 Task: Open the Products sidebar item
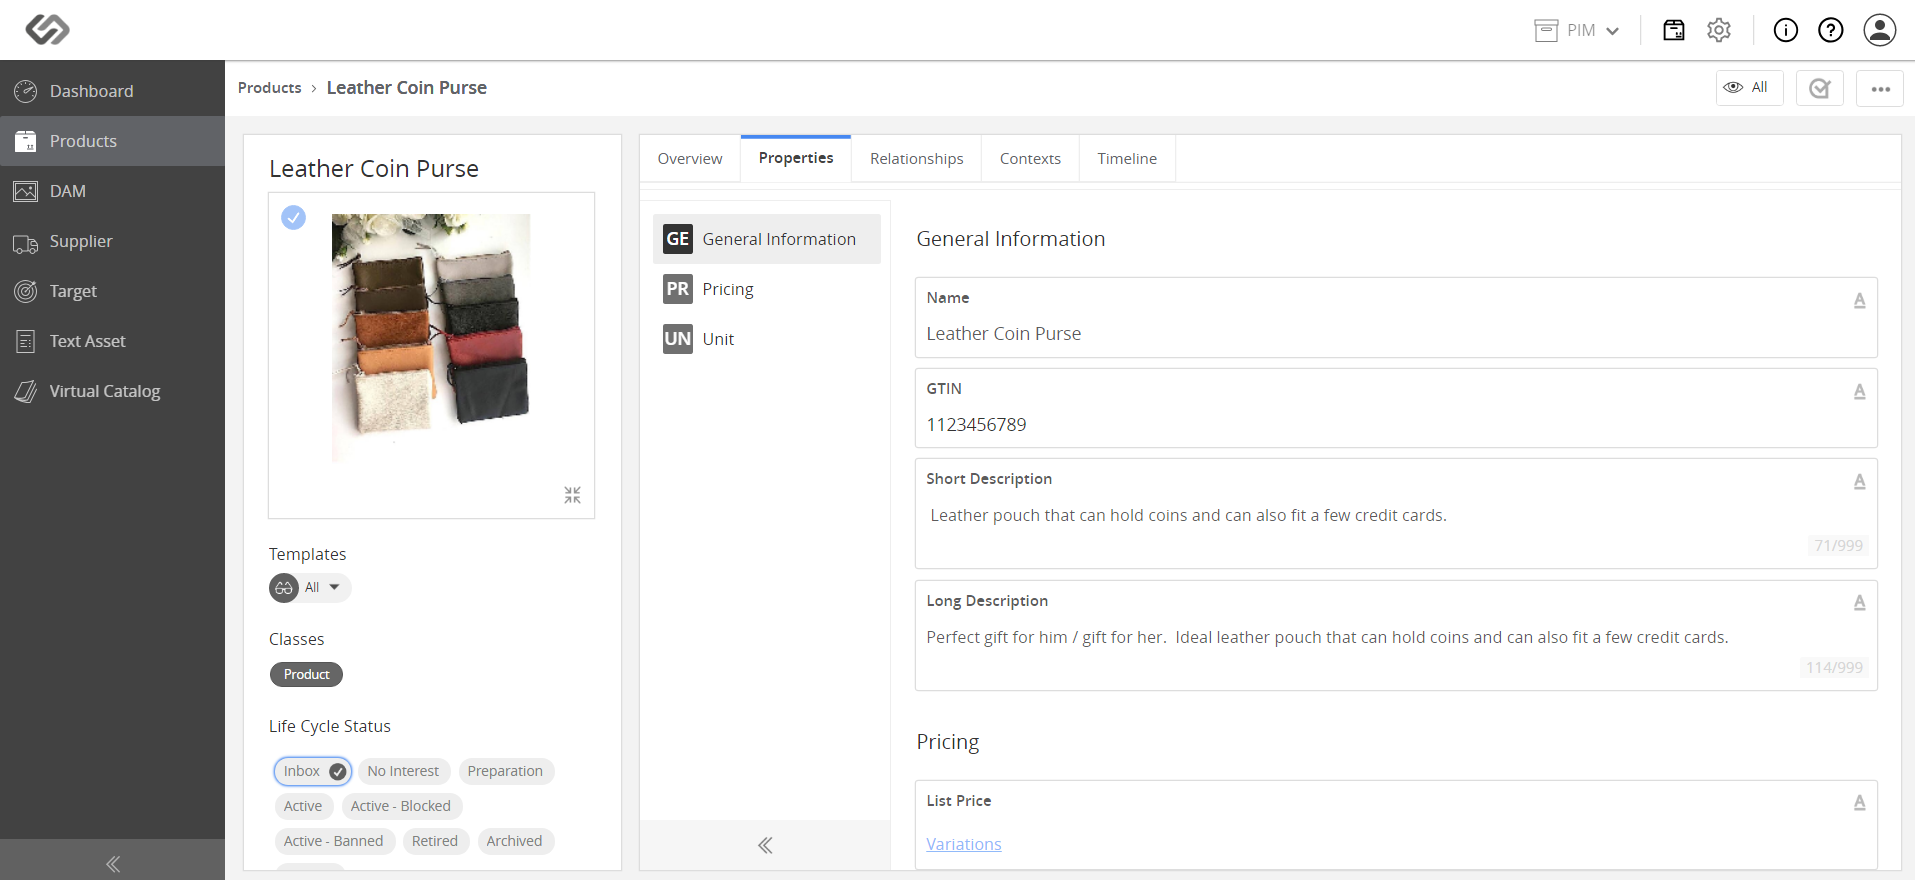pyautogui.click(x=112, y=141)
